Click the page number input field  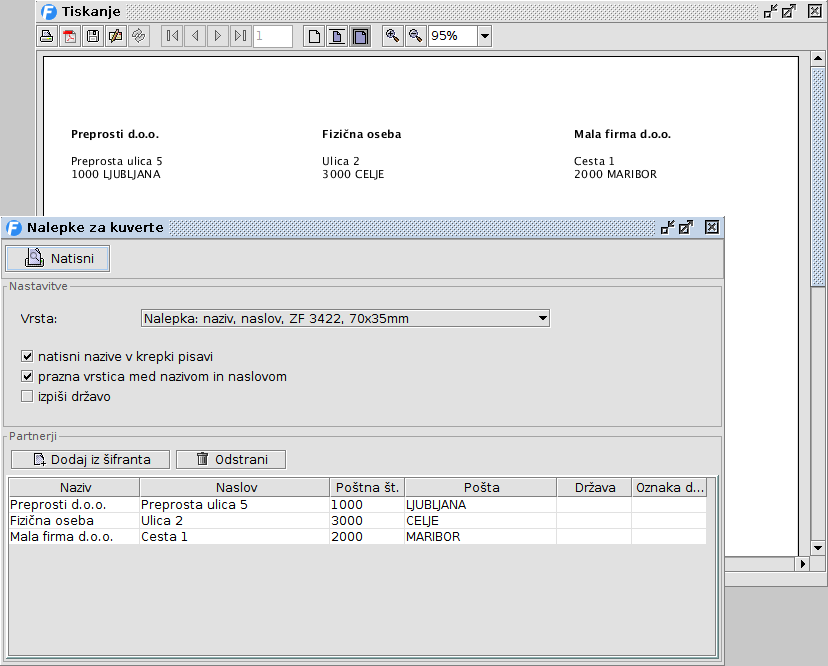point(272,36)
